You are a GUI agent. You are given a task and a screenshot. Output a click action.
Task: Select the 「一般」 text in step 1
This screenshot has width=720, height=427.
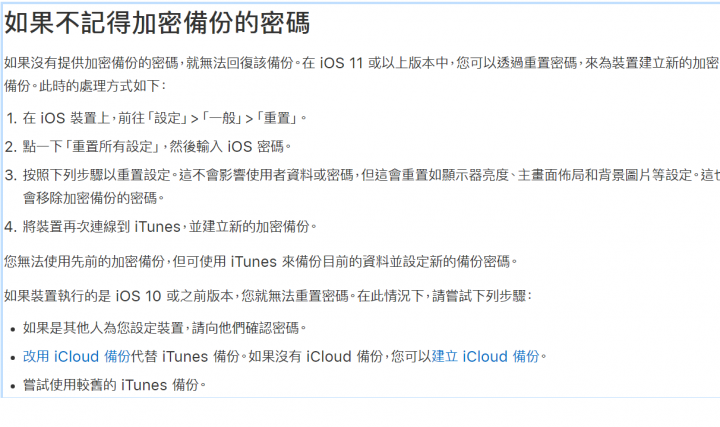point(222,118)
